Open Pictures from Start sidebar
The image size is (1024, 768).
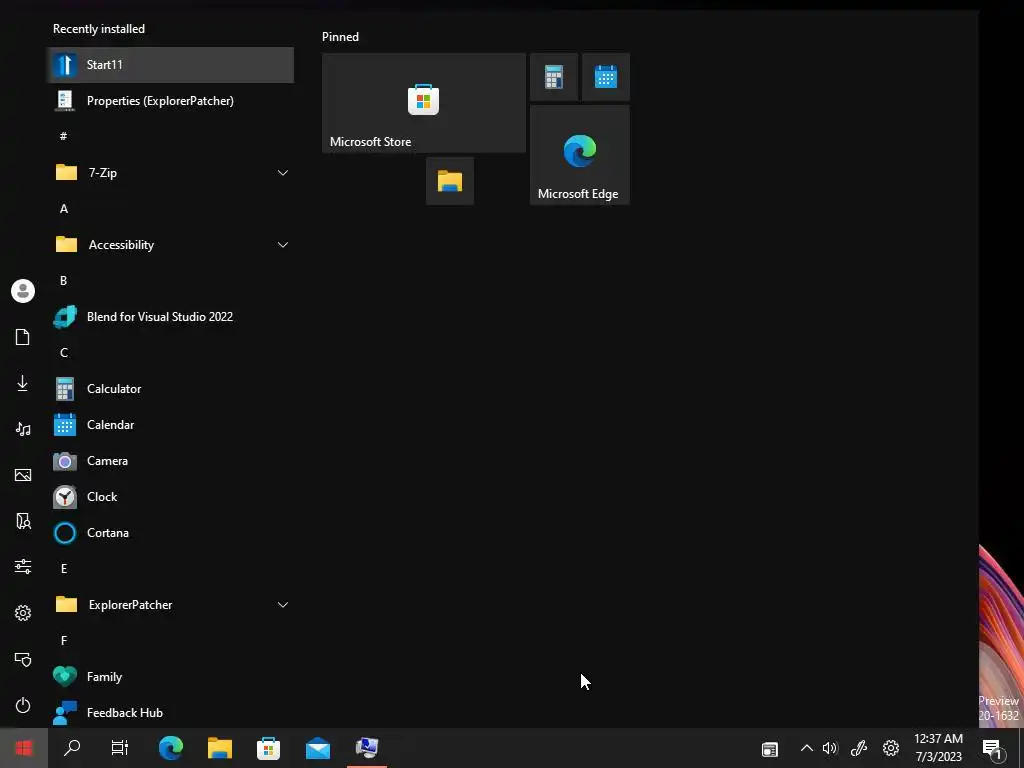click(23, 475)
